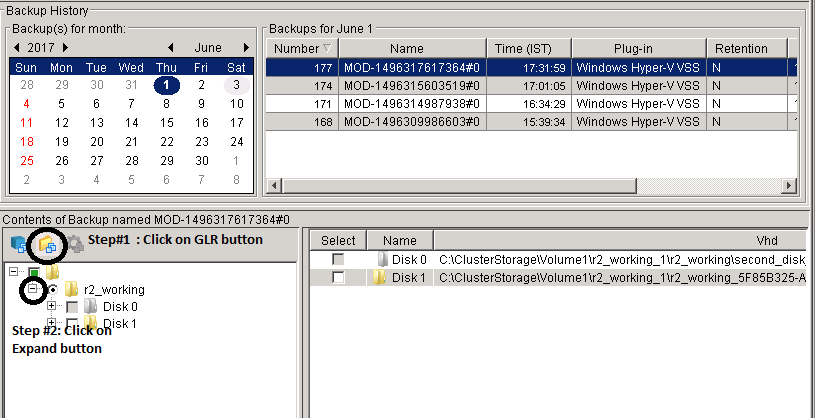Click the GLR folder restore button
The image size is (815, 418).
(x=47, y=244)
